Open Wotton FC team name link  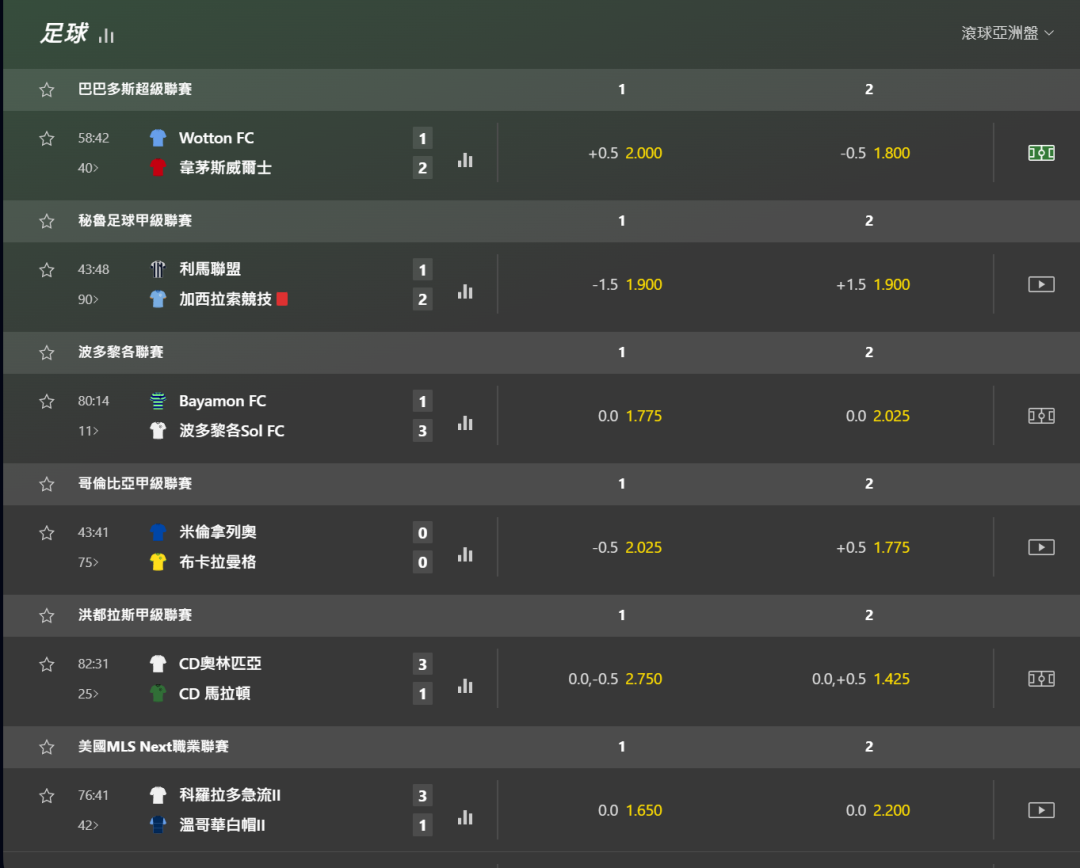pos(216,138)
